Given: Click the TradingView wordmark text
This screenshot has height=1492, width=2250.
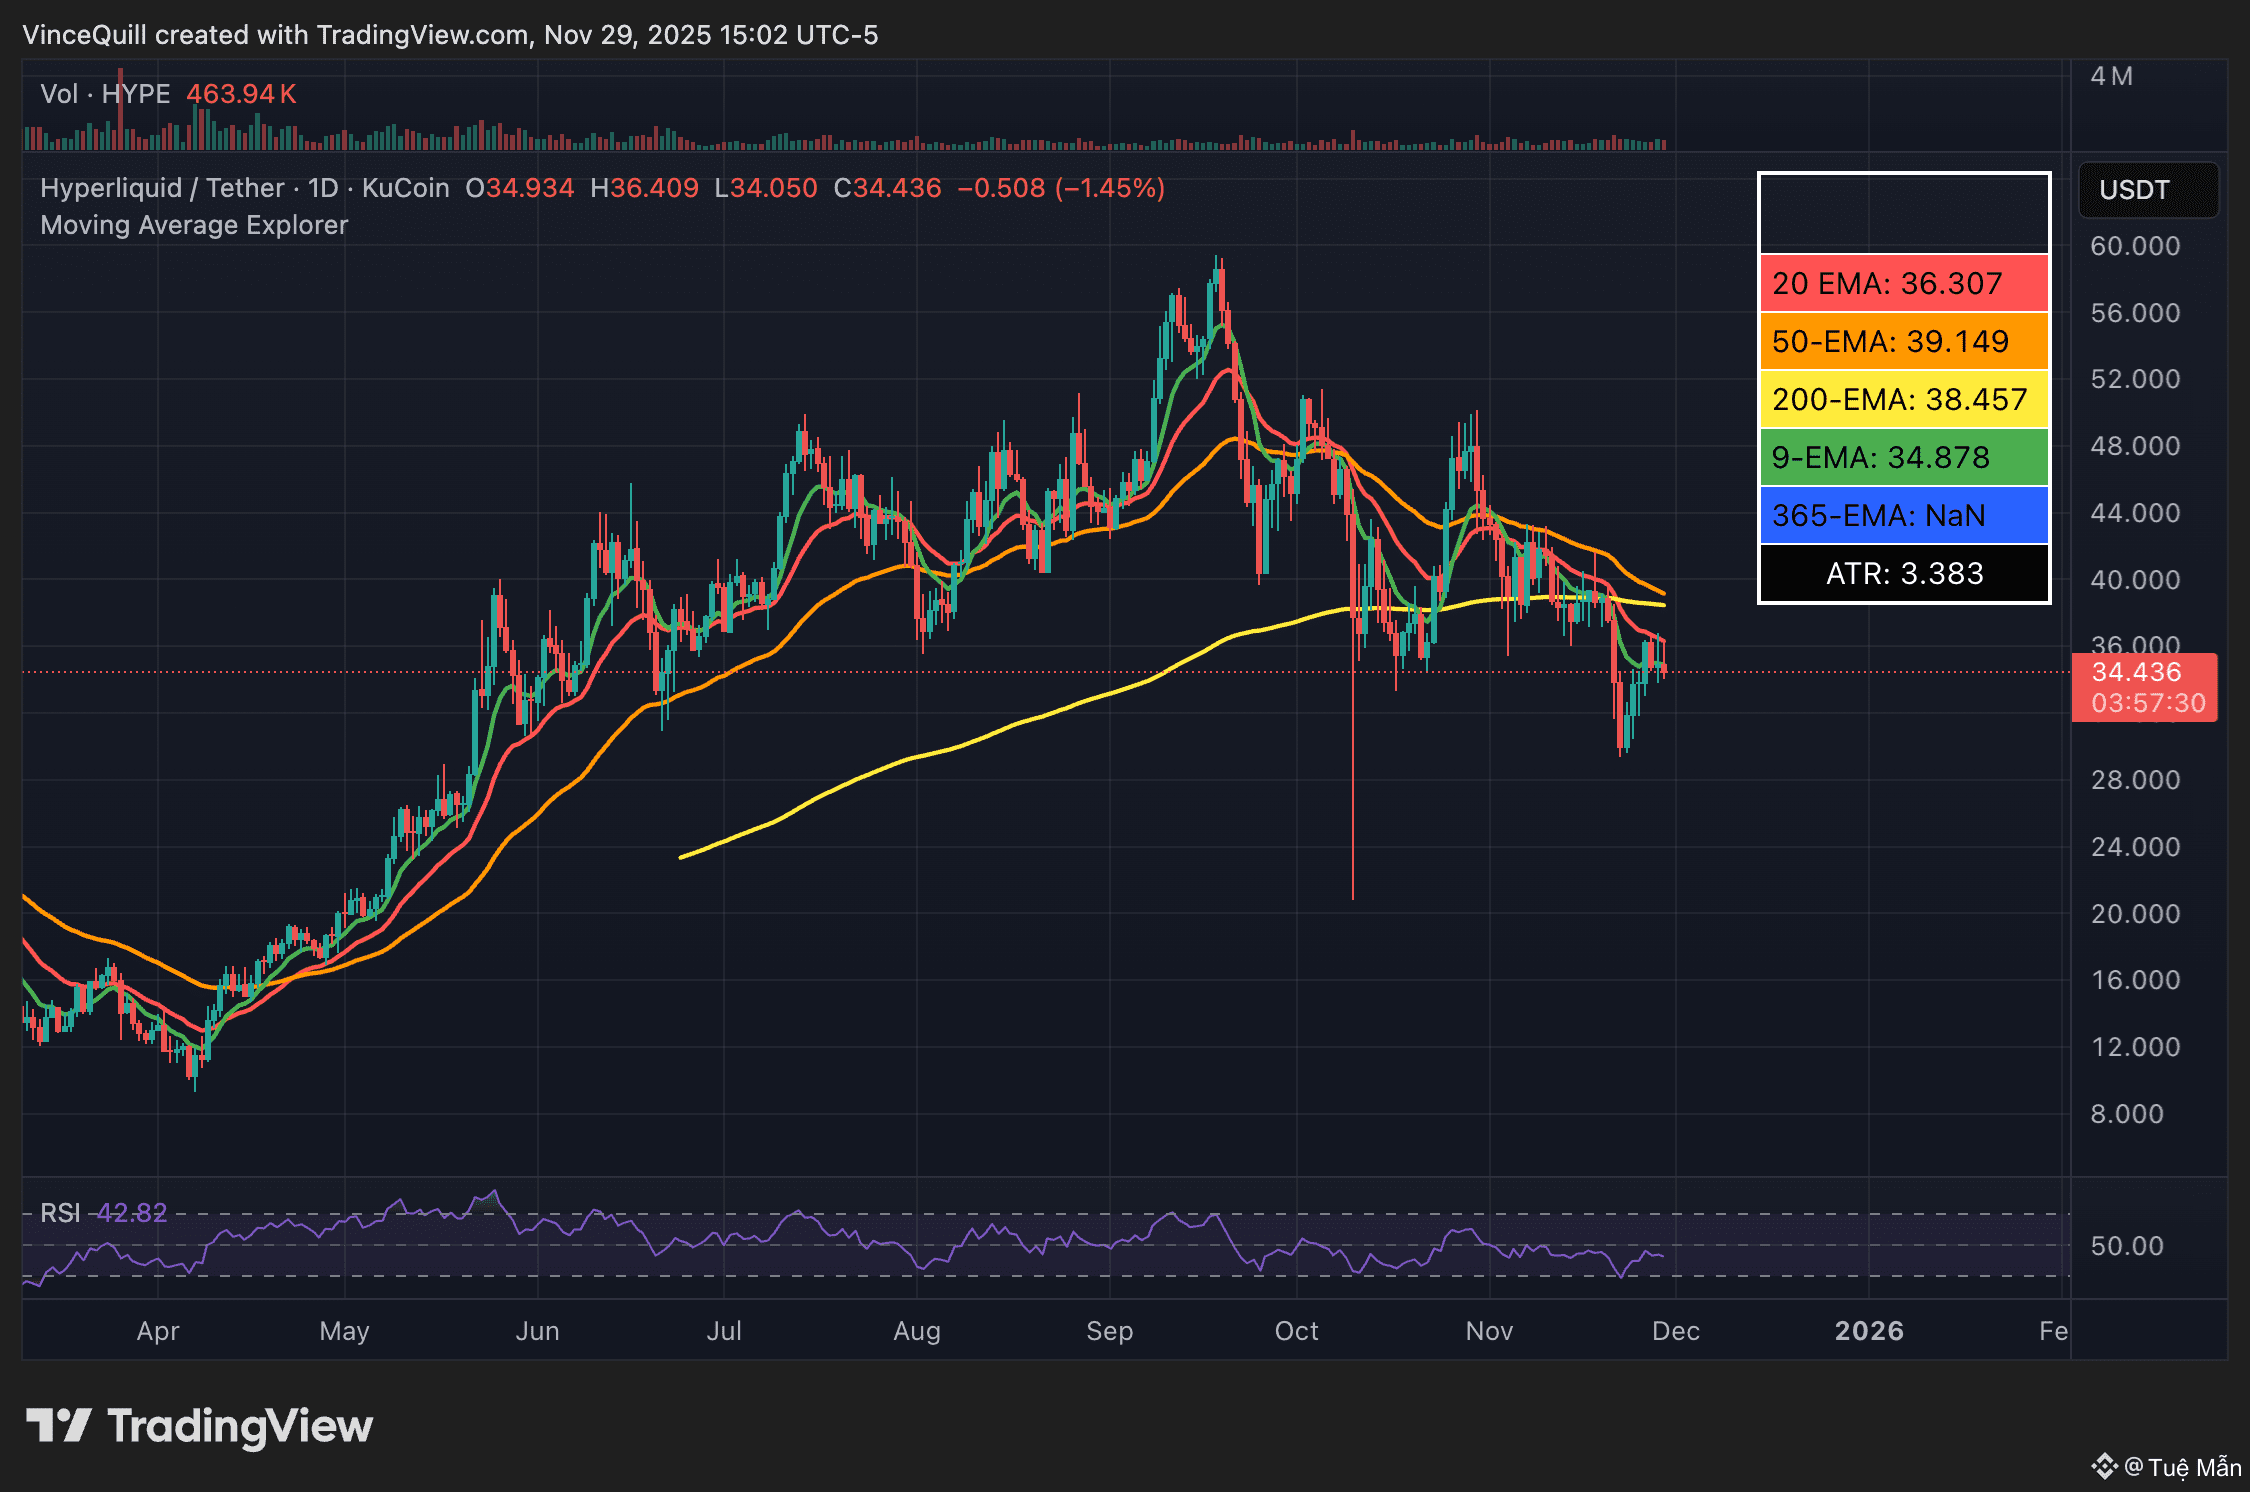Looking at the screenshot, I should pyautogui.click(x=240, y=1426).
